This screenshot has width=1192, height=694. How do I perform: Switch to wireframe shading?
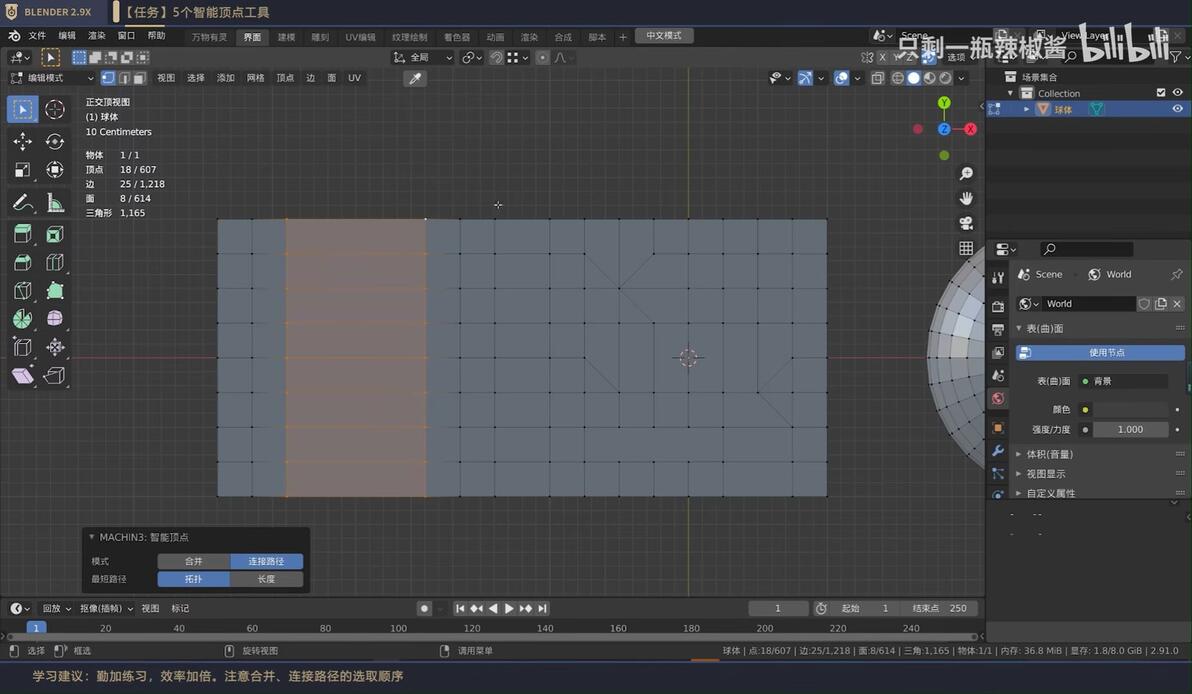897,78
